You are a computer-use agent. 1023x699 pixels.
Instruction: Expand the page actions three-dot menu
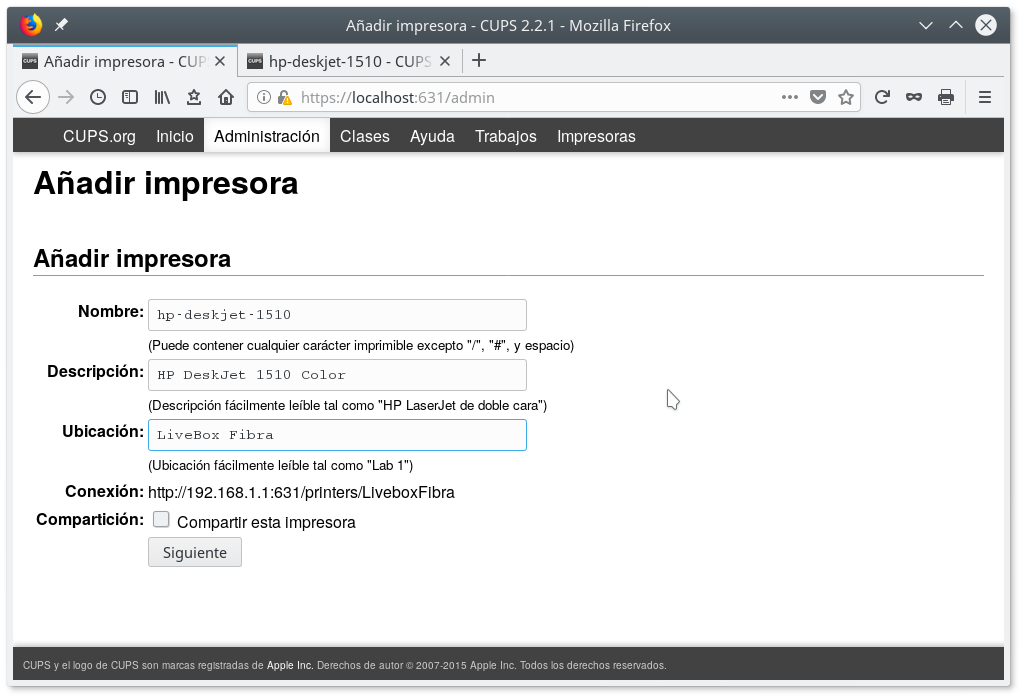tap(790, 97)
